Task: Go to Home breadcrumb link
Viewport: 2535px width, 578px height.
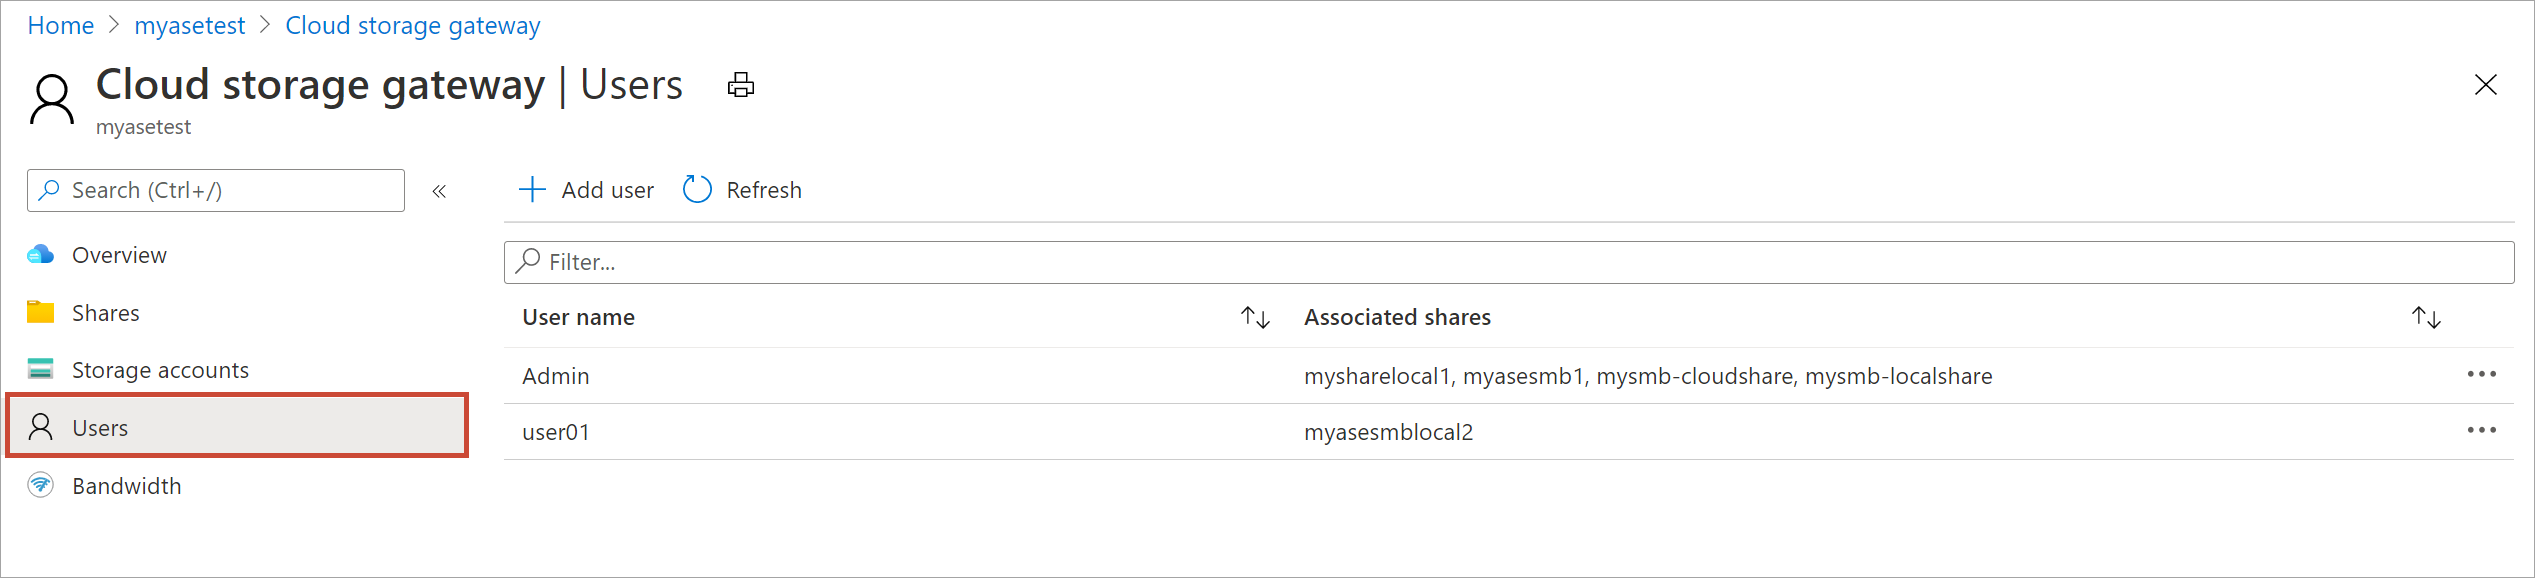Action: pos(61,26)
